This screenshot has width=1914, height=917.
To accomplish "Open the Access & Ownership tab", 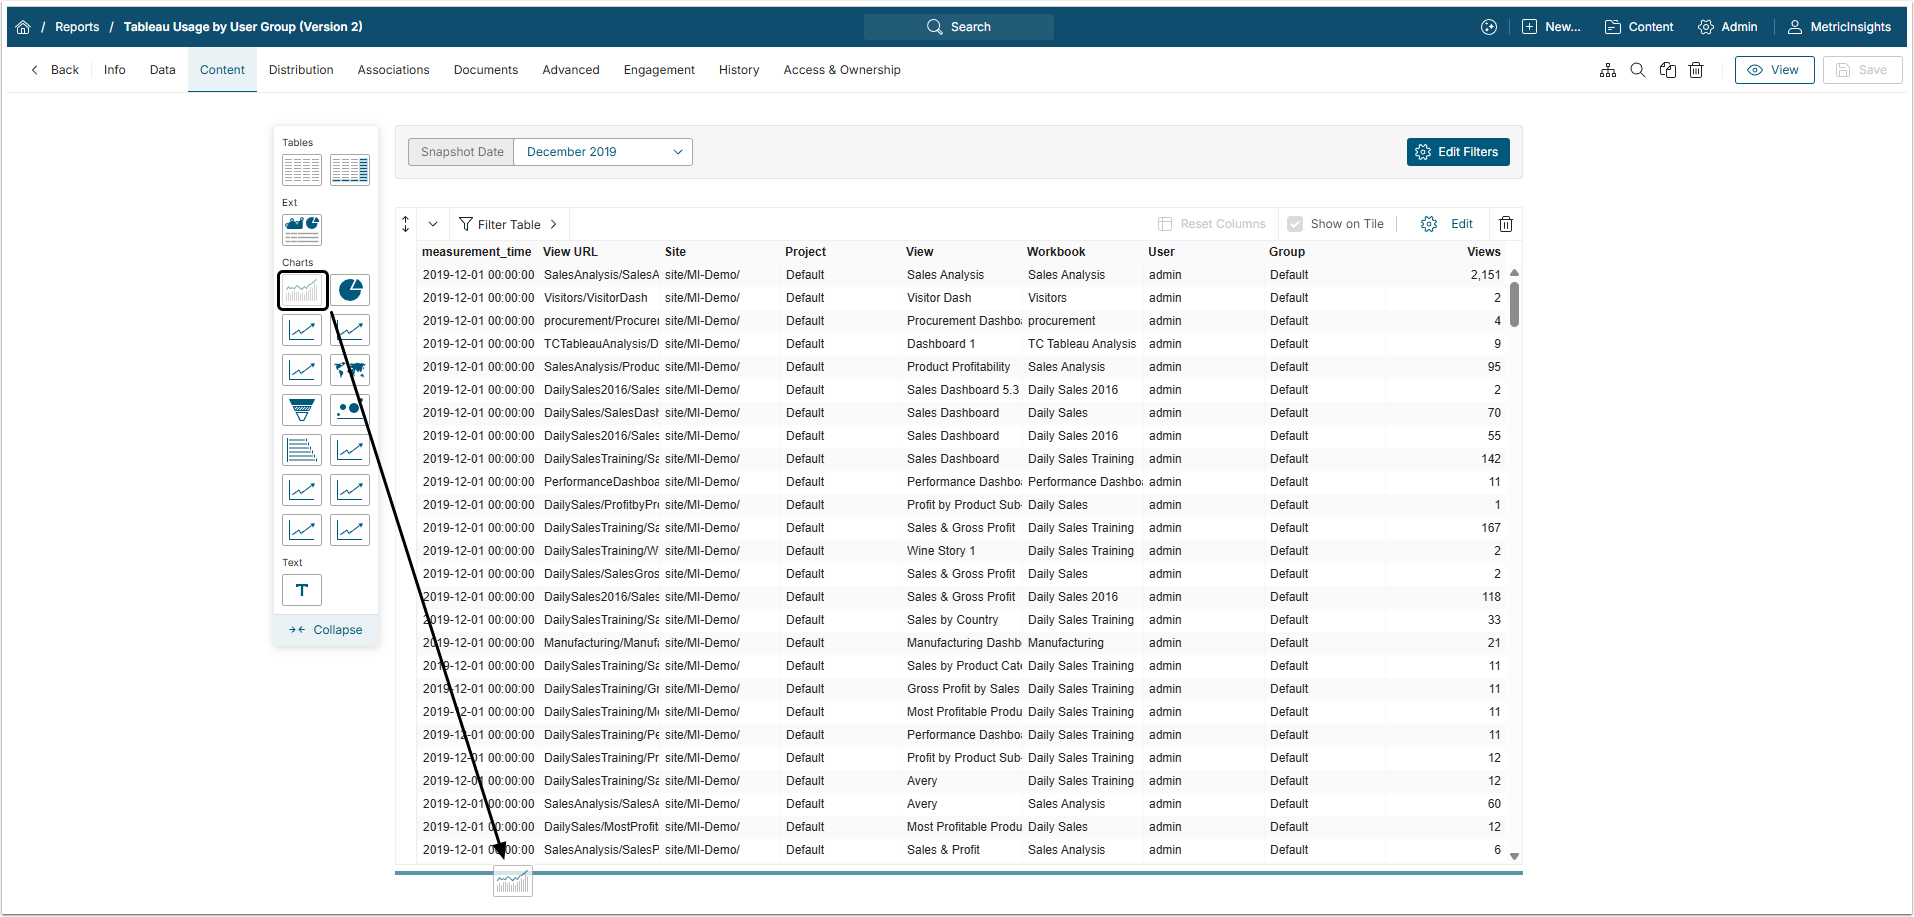I will pos(842,70).
